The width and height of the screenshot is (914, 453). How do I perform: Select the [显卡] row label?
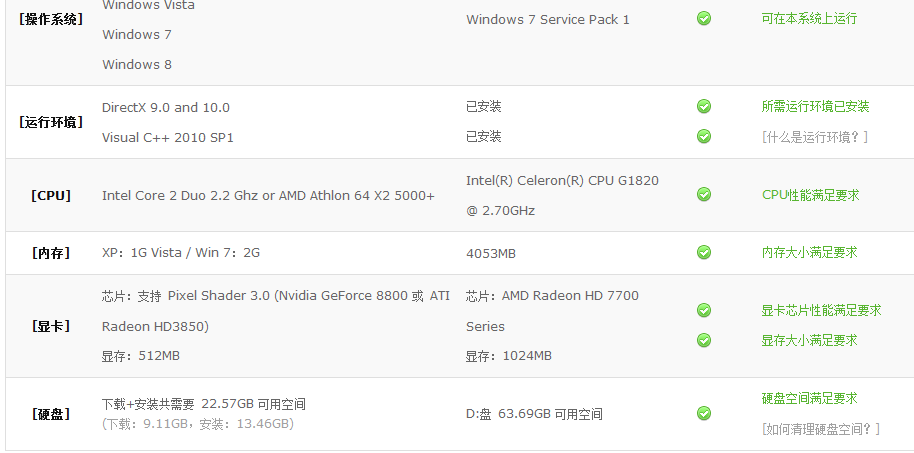(51, 326)
